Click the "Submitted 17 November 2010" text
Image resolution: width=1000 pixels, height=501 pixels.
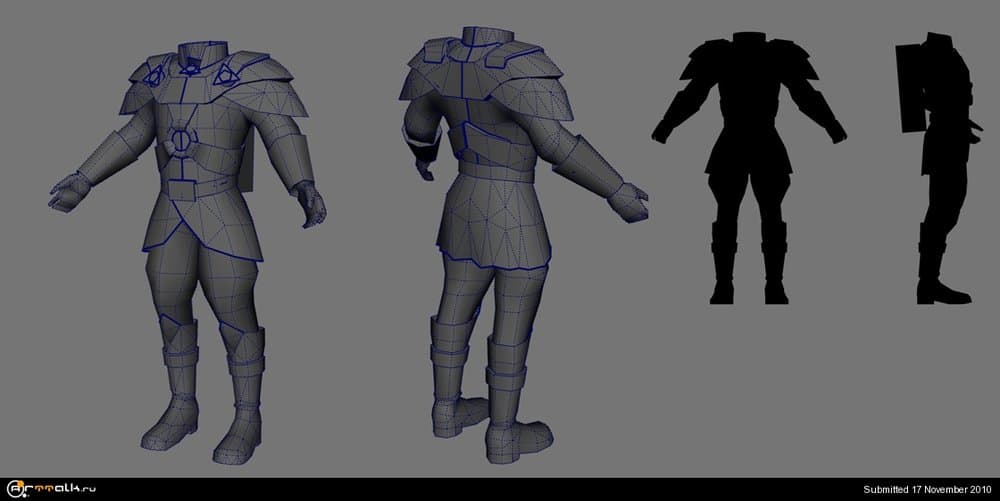tap(927, 490)
